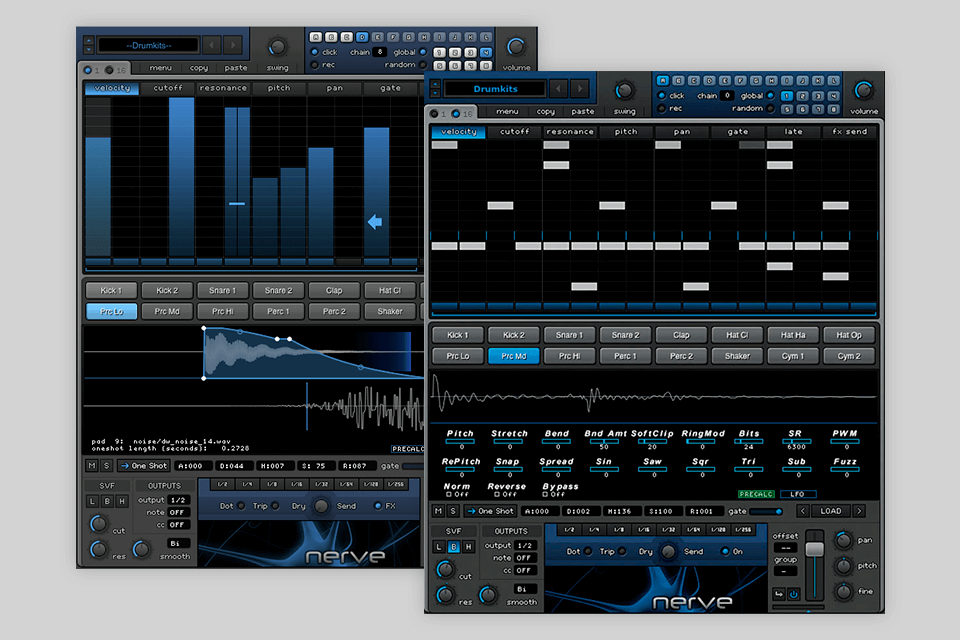Open Drumkits preset selector in front window
This screenshot has height=640, width=960.
click(x=495, y=89)
